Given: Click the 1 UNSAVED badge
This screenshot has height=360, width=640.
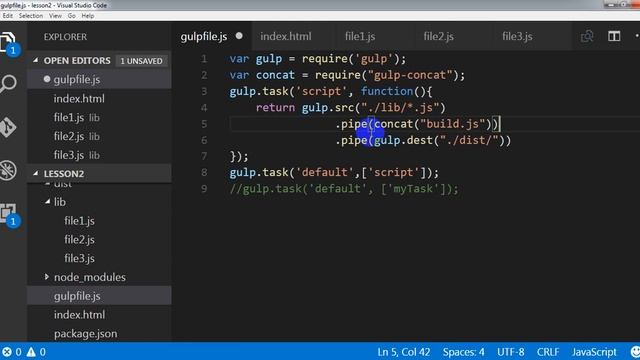Looking at the screenshot, I should (141, 61).
